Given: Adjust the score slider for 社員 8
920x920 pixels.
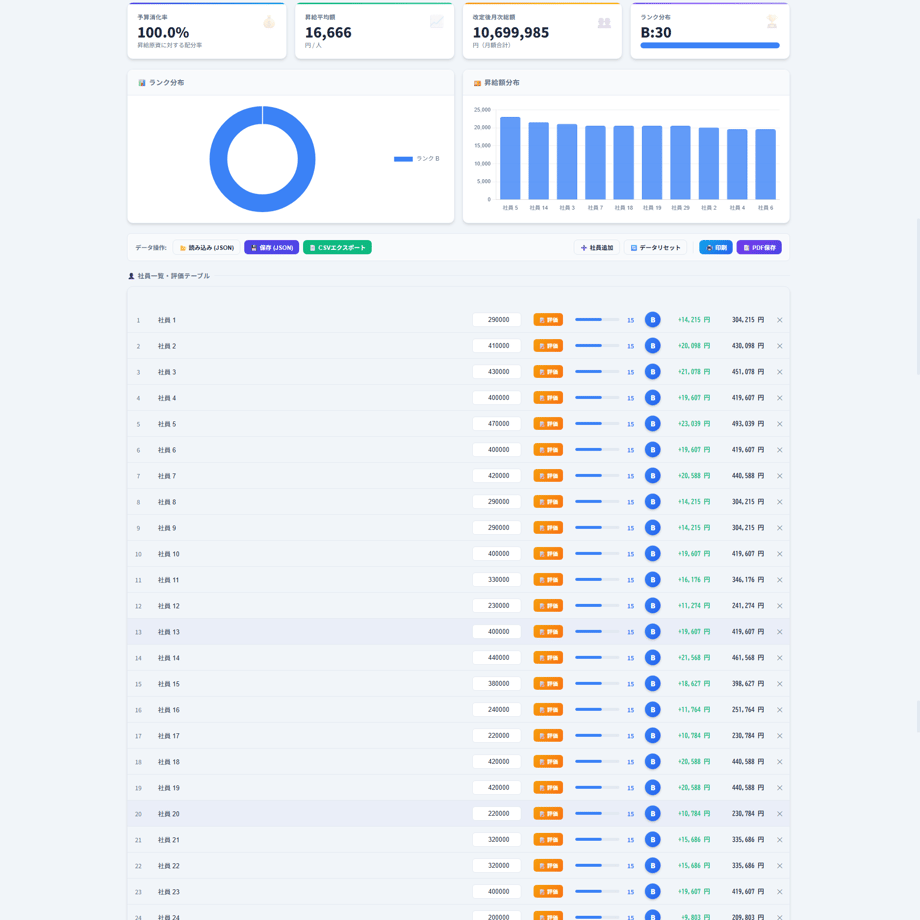Looking at the screenshot, I should coord(597,502).
